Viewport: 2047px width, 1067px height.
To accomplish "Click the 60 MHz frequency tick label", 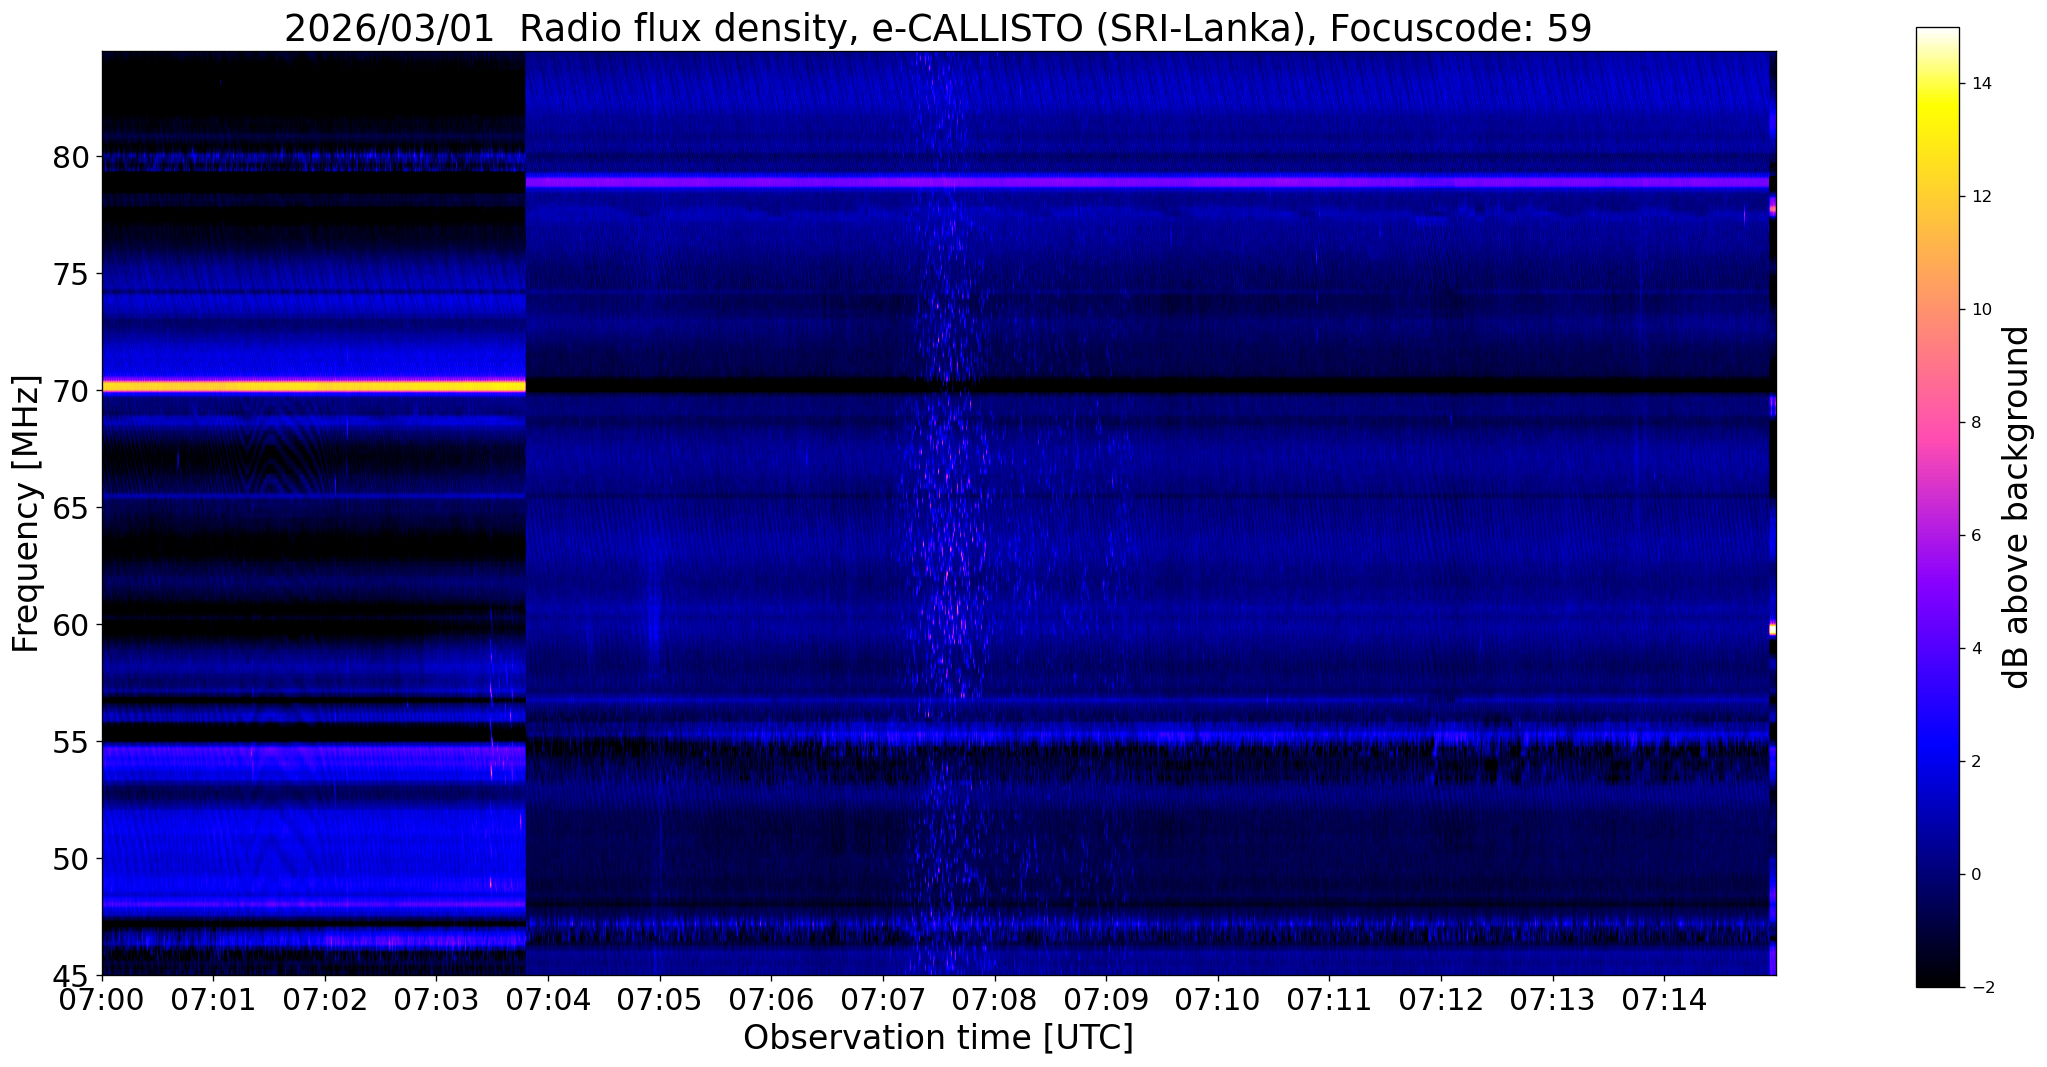I will 71,625.
